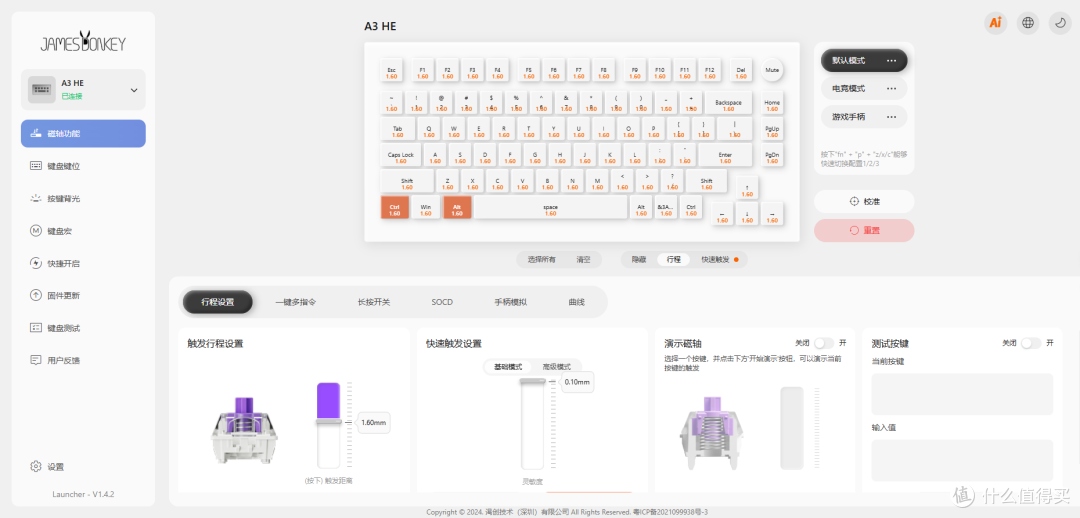Image resolution: width=1080 pixels, height=518 pixels.
Task: Select the Del key
Action: click(741, 70)
